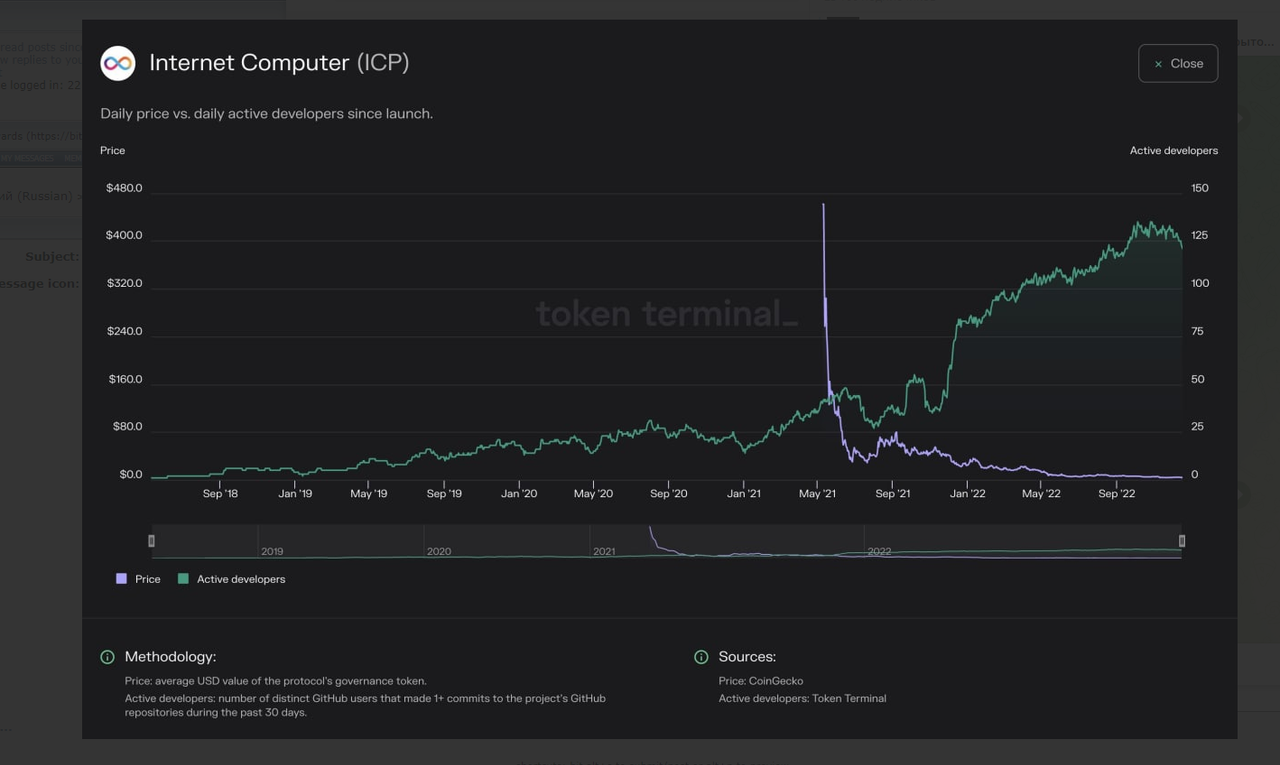Click the Sources info icon
This screenshot has height=765, width=1280.
tap(701, 657)
